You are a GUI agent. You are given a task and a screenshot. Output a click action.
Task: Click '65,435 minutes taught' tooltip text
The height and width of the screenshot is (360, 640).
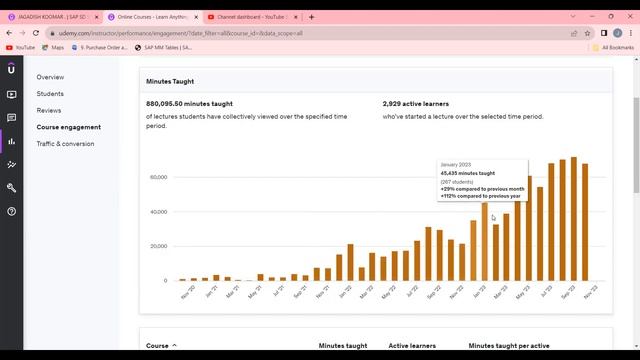(x=468, y=173)
